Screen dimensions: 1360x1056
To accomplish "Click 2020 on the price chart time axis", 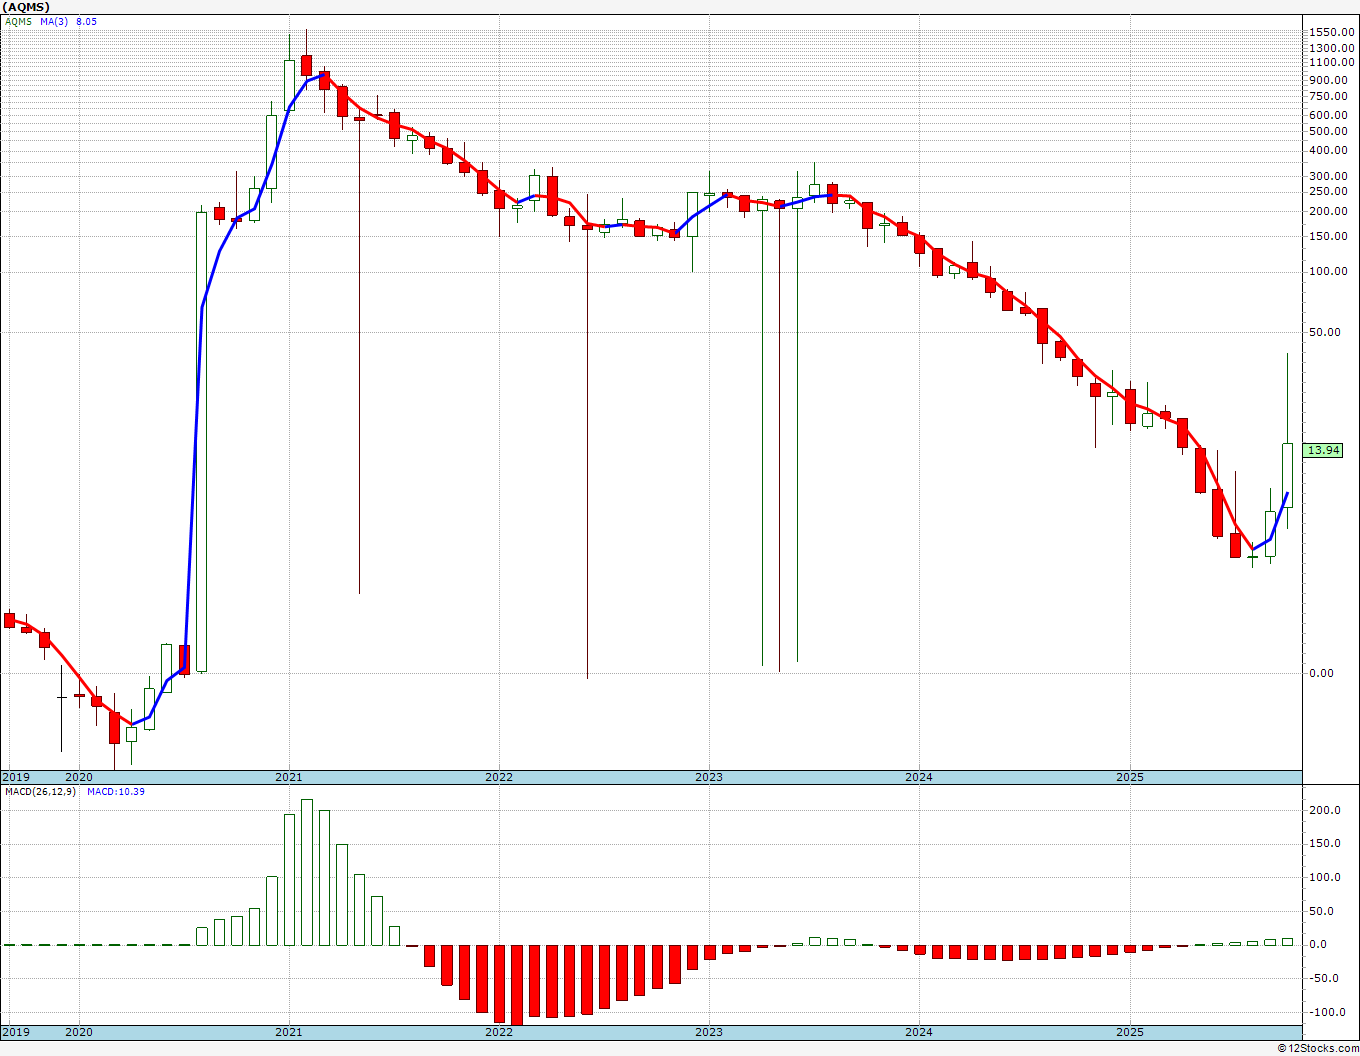I will (78, 777).
